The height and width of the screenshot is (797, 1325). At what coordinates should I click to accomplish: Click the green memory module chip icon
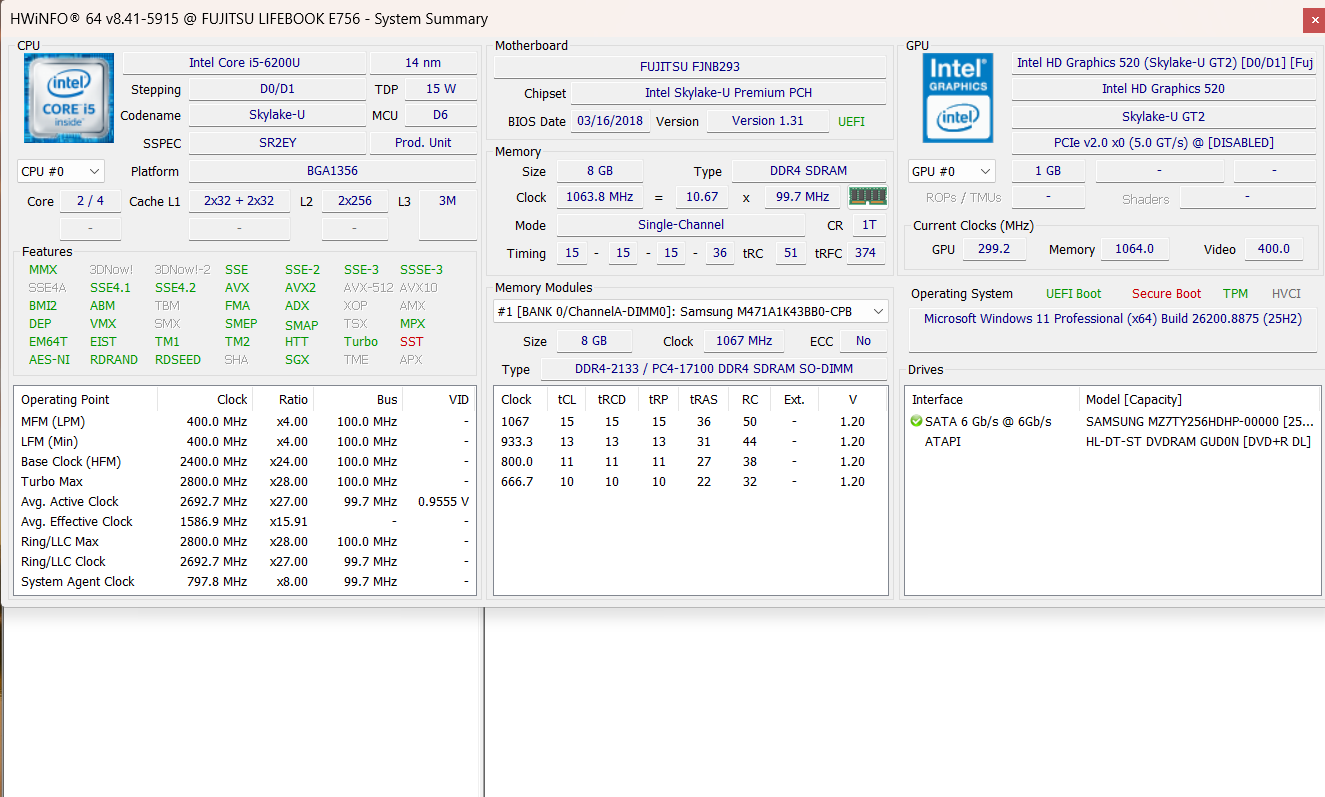(868, 196)
